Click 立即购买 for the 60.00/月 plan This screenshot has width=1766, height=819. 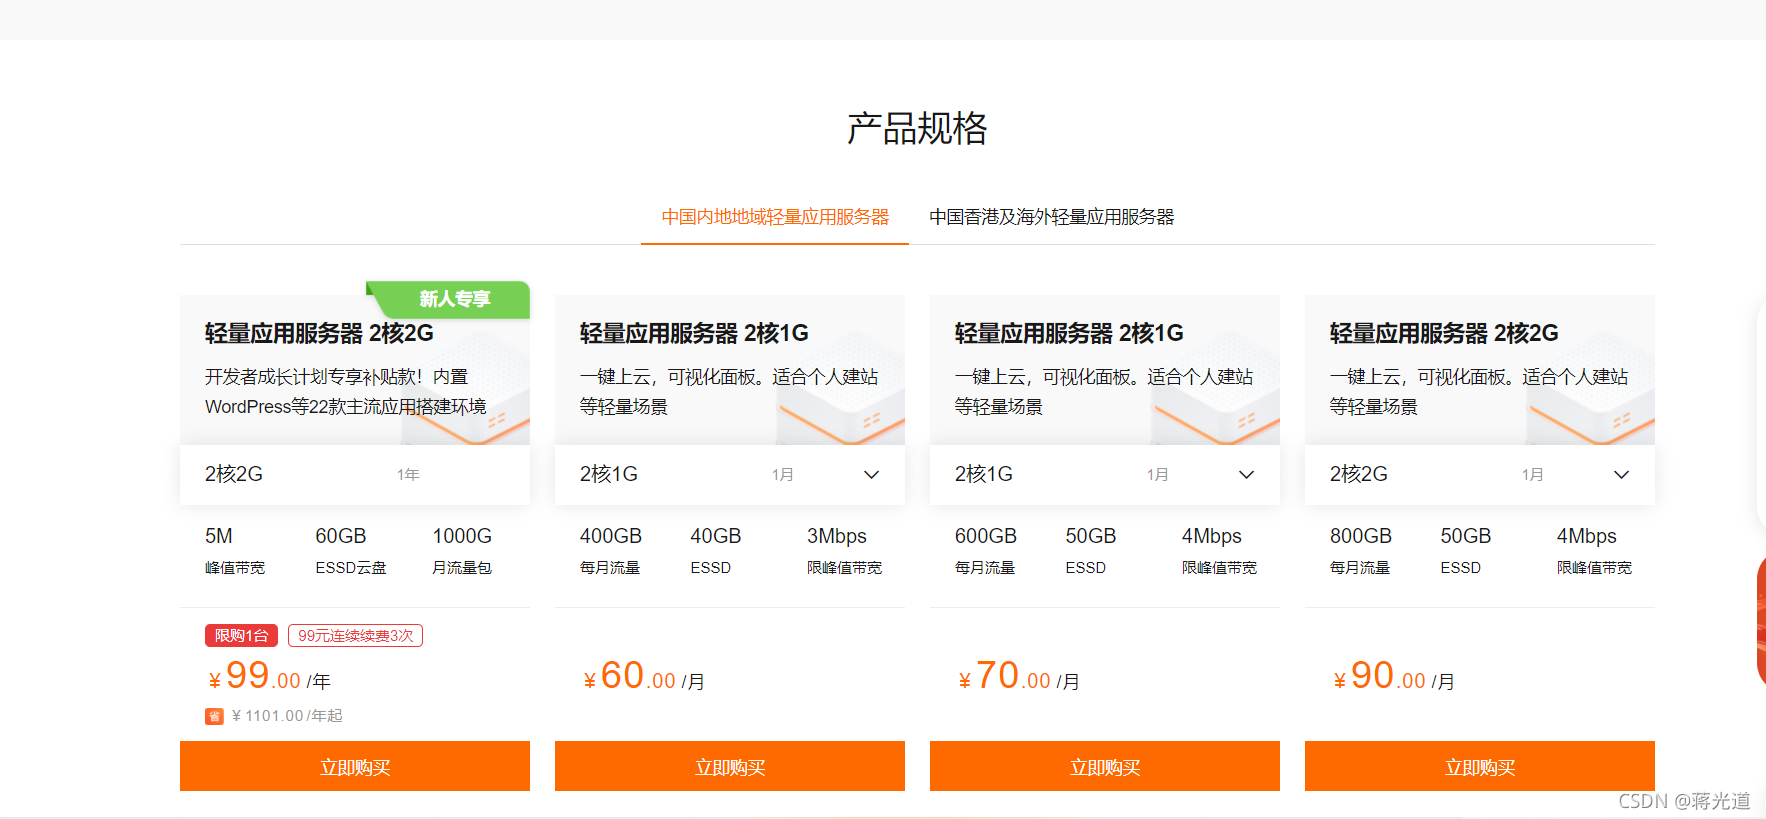click(x=730, y=766)
